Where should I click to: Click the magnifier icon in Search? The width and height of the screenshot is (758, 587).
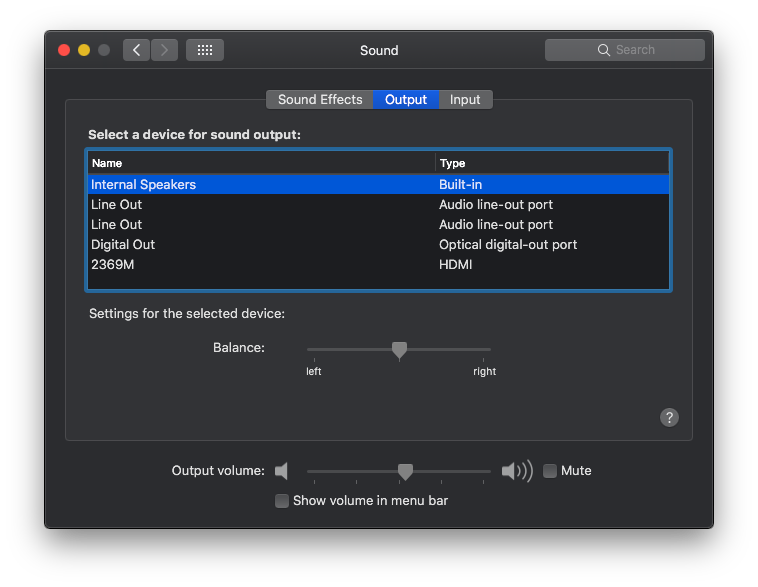[x=603, y=50]
